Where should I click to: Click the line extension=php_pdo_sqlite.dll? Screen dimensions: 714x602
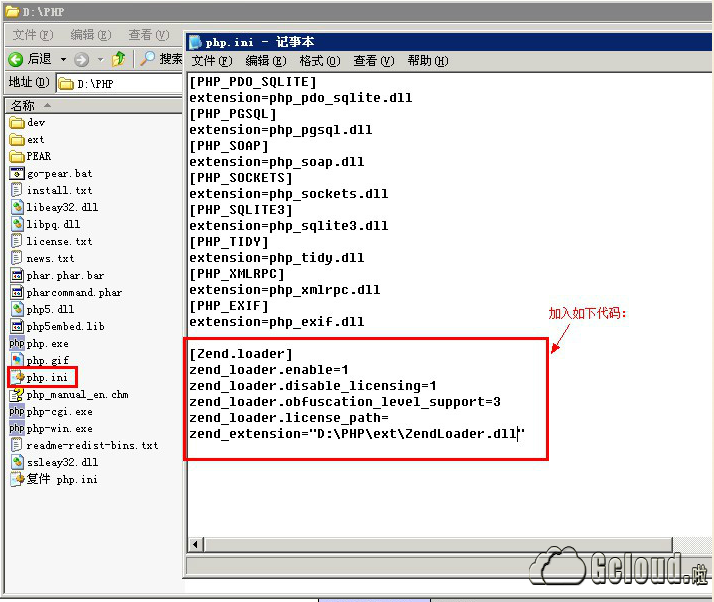pyautogui.click(x=301, y=98)
